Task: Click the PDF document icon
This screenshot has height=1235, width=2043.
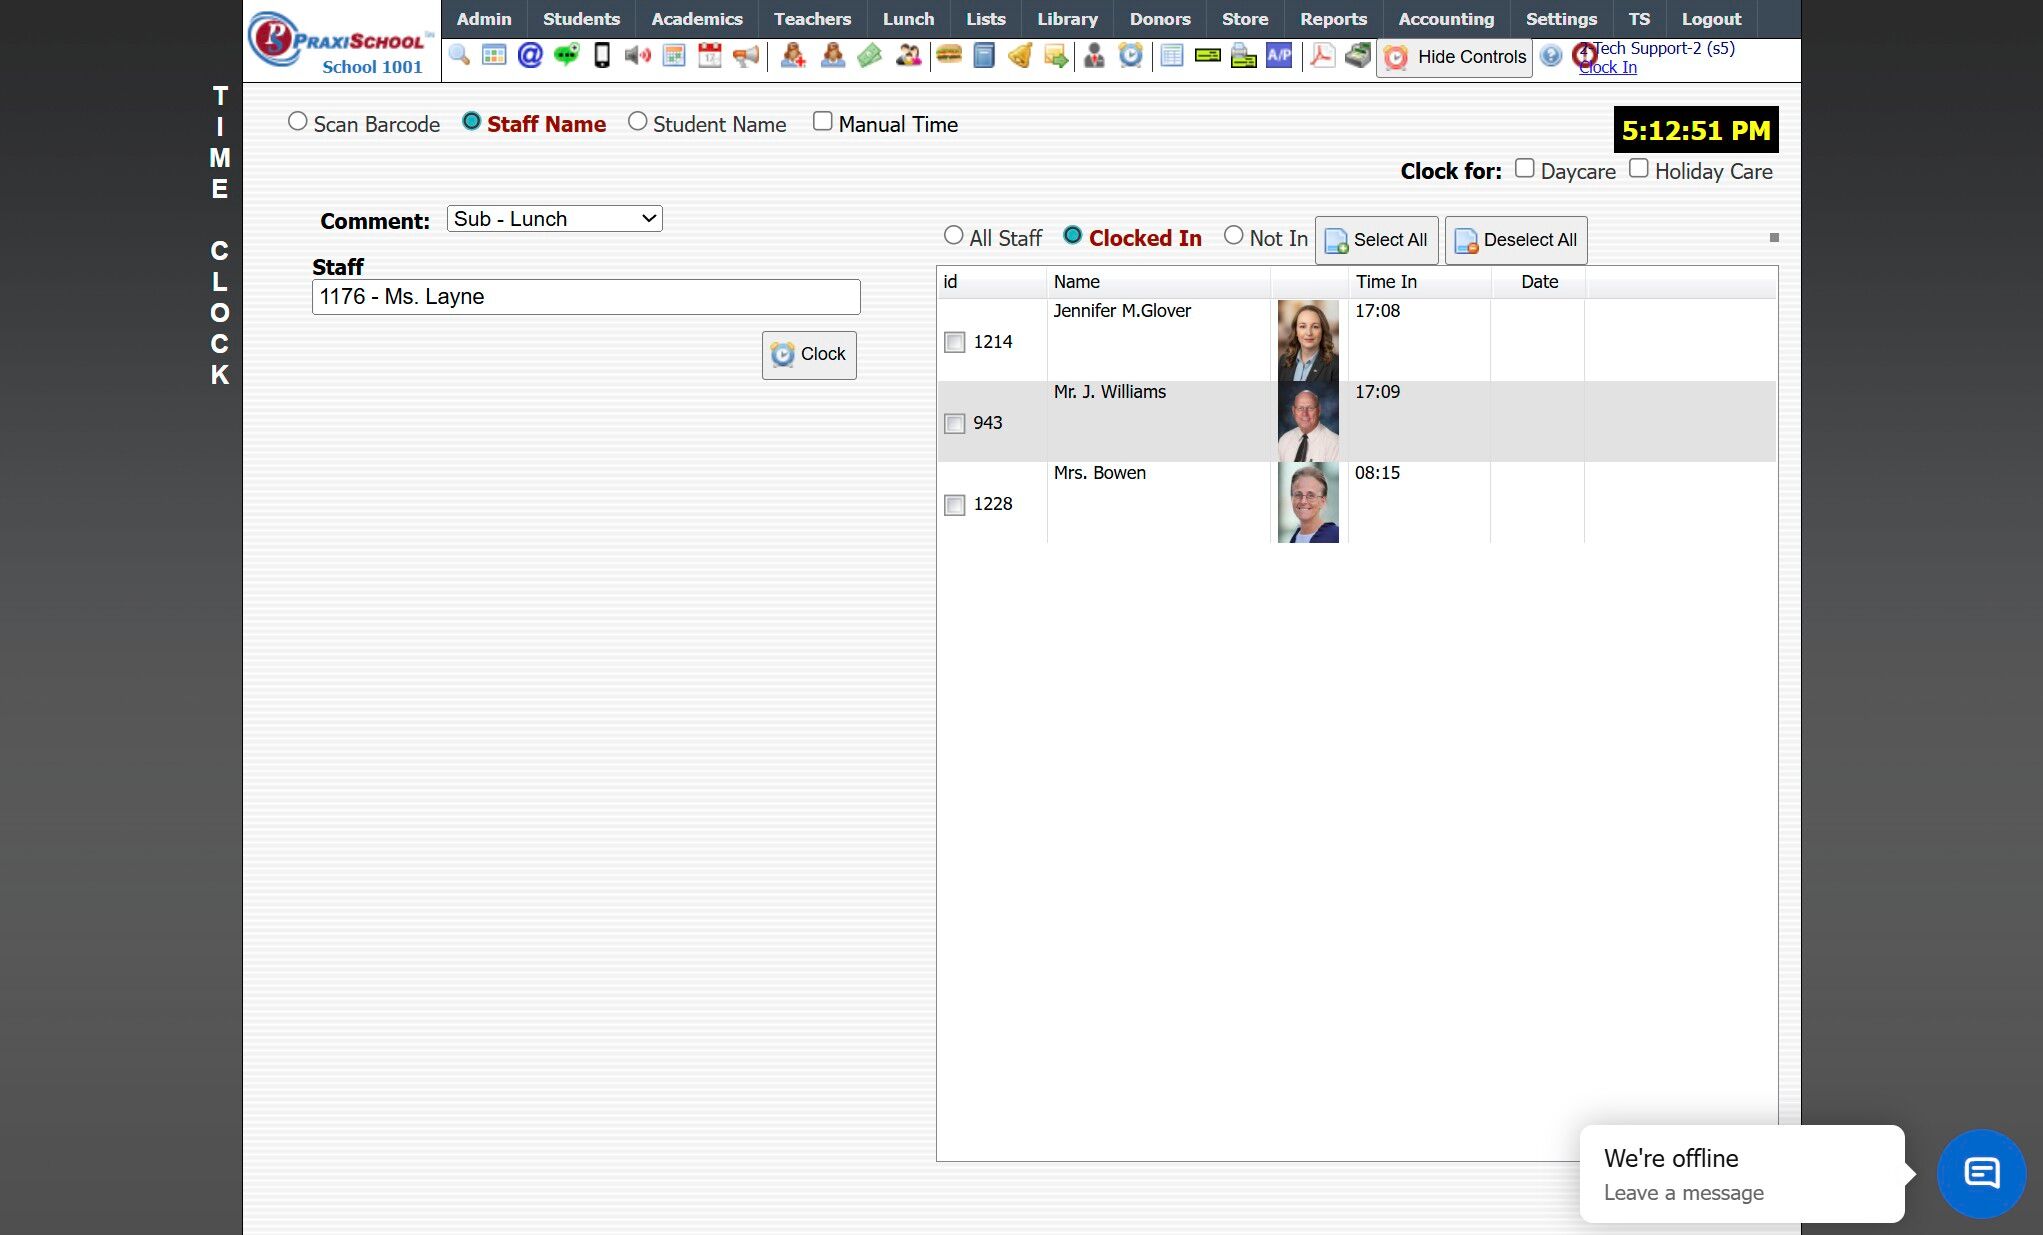Action: 1322,55
